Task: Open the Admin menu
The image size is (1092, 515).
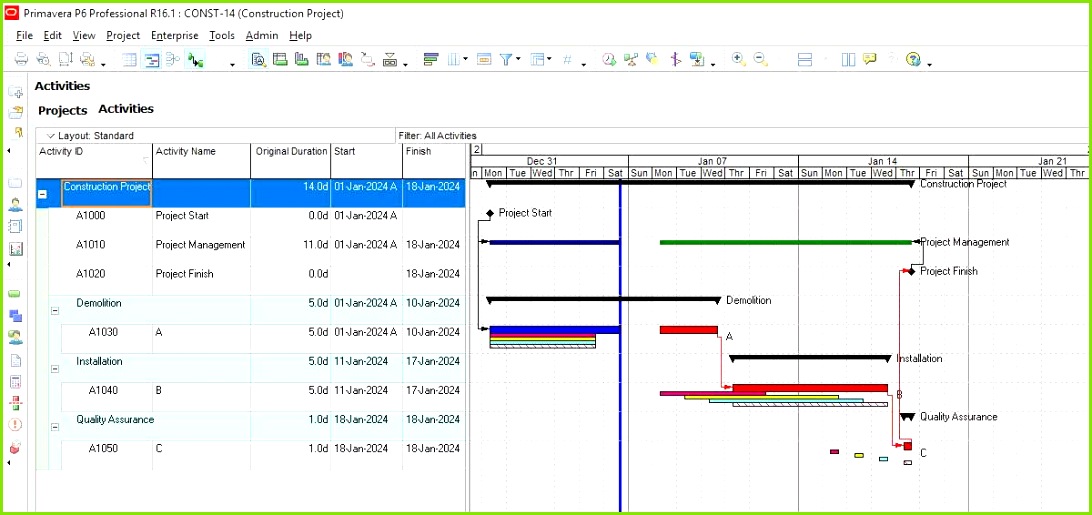Action: [262, 36]
